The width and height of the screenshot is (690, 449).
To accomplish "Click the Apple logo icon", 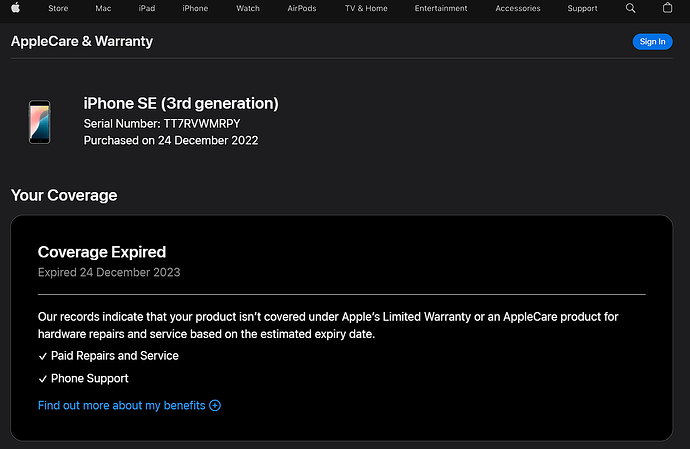I will coord(15,8).
